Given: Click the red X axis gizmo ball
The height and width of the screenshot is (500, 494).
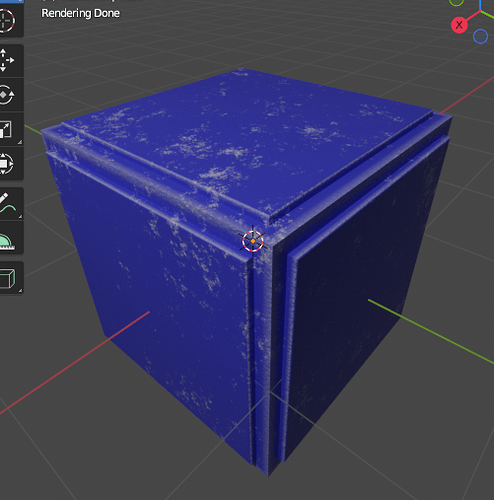Looking at the screenshot, I should point(459,25).
